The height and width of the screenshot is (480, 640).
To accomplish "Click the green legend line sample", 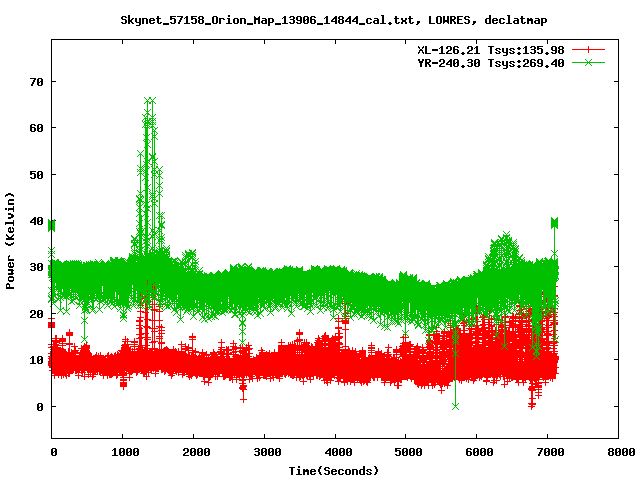I will click(x=588, y=62).
